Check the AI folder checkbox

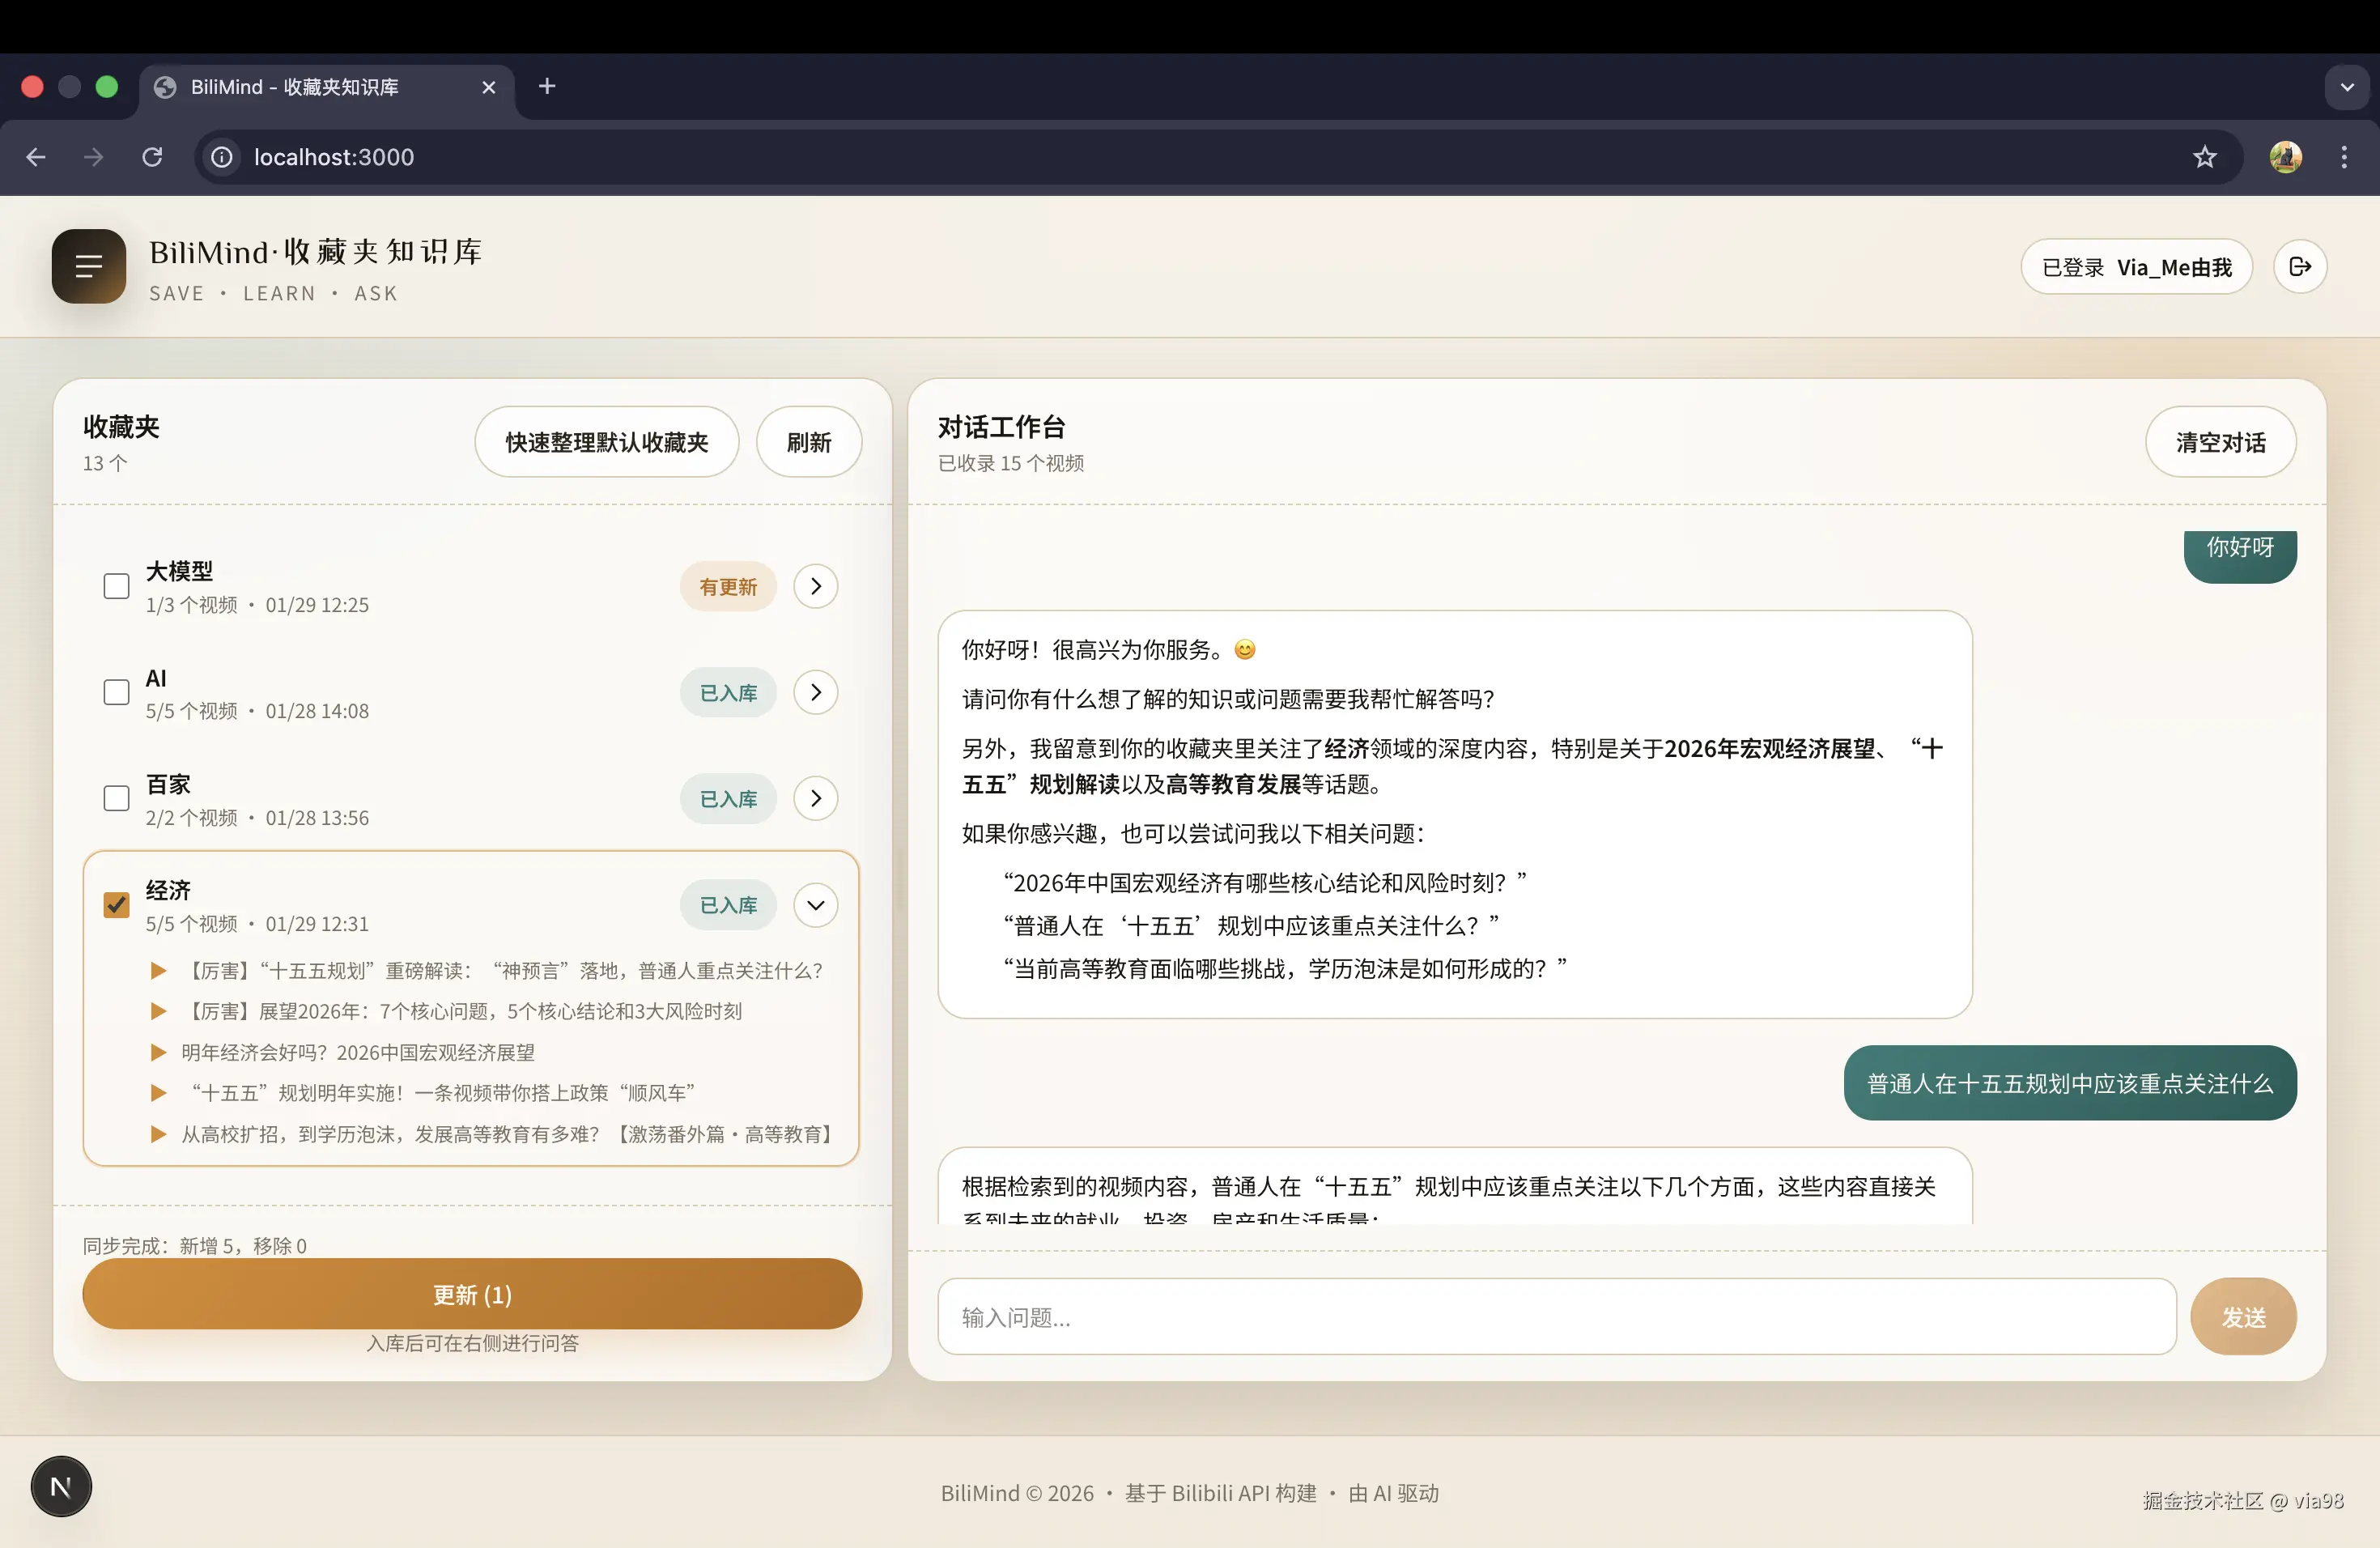116,692
